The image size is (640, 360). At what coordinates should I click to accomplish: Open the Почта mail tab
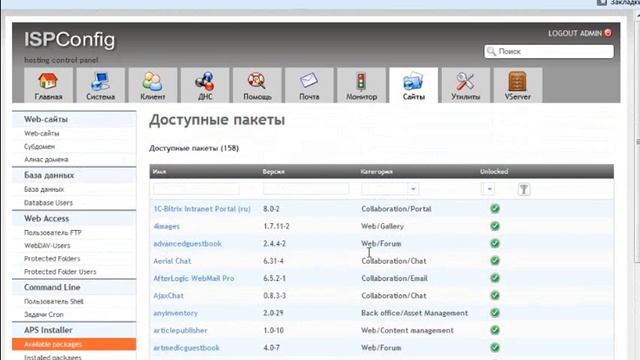click(309, 85)
